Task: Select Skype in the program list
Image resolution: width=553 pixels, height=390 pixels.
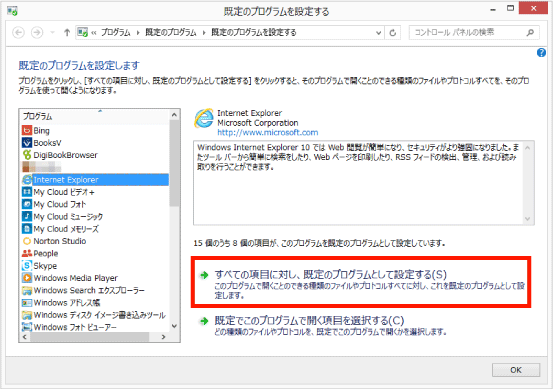Action: tap(45, 266)
